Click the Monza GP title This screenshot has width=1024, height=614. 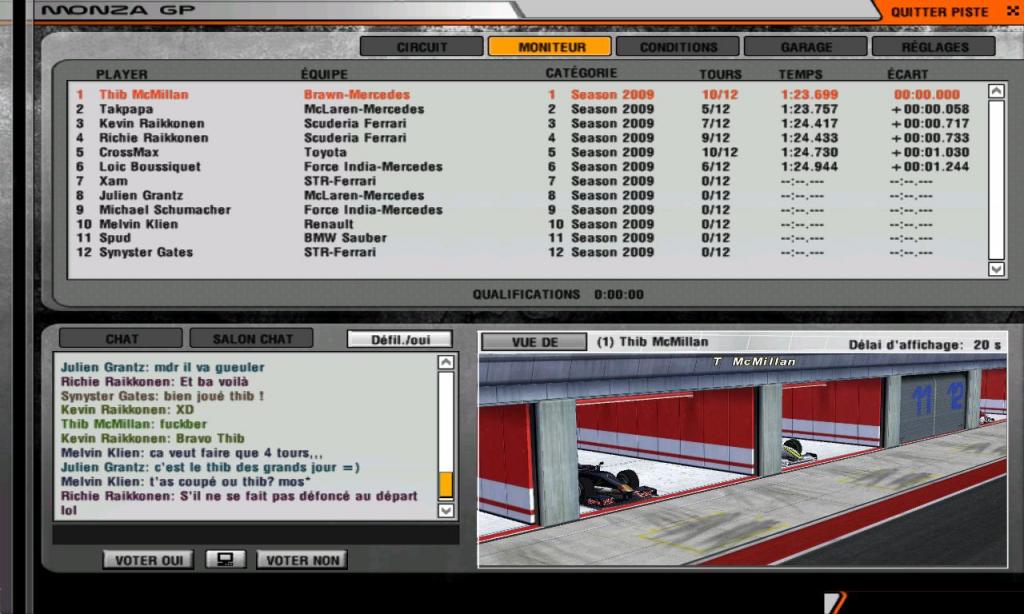(x=118, y=10)
